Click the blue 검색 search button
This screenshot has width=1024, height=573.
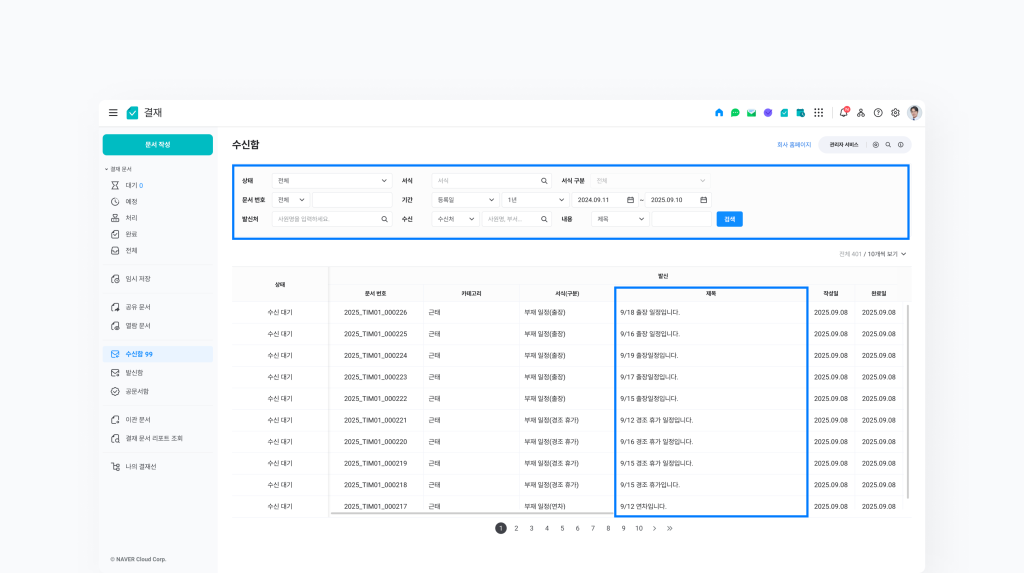pos(729,219)
